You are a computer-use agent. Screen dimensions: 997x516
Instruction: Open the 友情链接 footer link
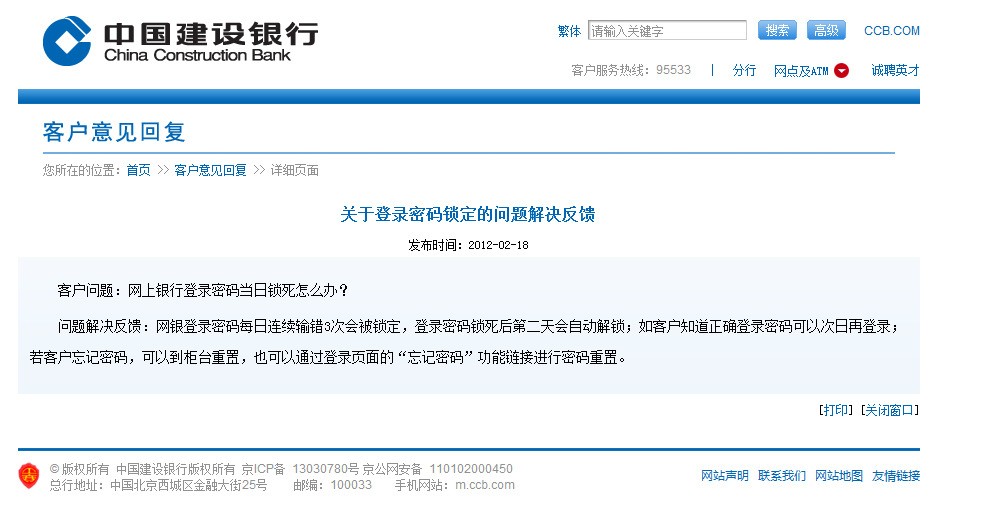(896, 476)
